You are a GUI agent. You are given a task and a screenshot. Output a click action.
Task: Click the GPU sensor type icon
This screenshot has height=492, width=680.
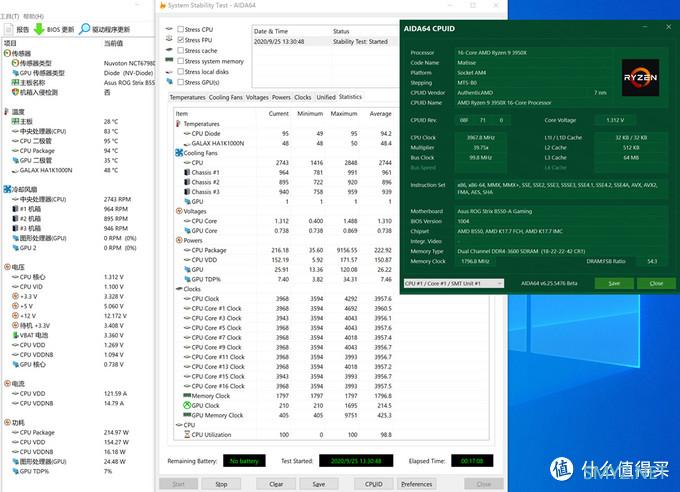click(x=16, y=73)
